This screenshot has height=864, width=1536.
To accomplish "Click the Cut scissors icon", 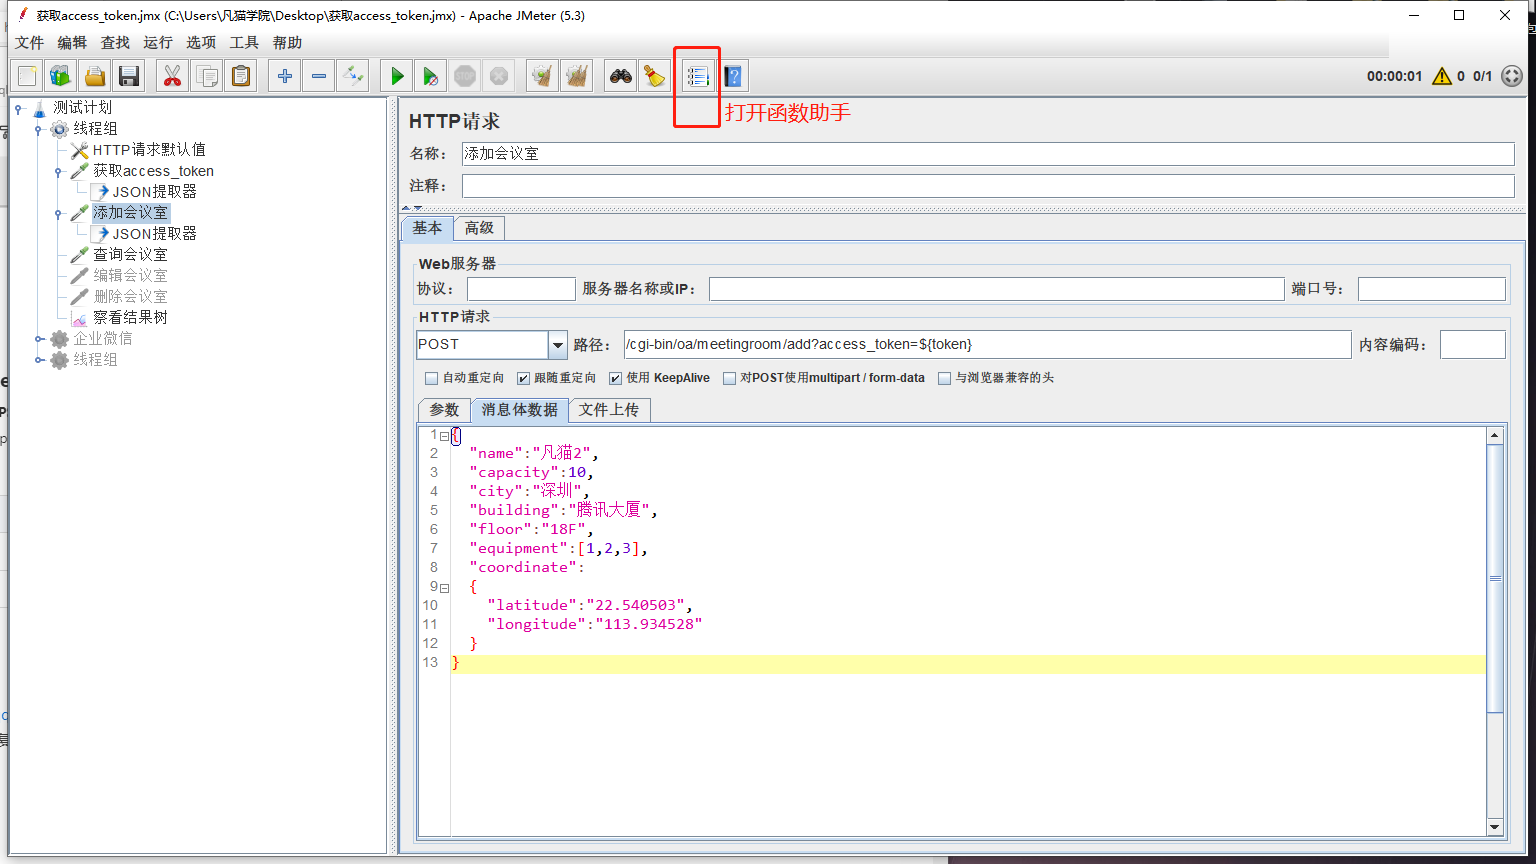I will tap(173, 76).
